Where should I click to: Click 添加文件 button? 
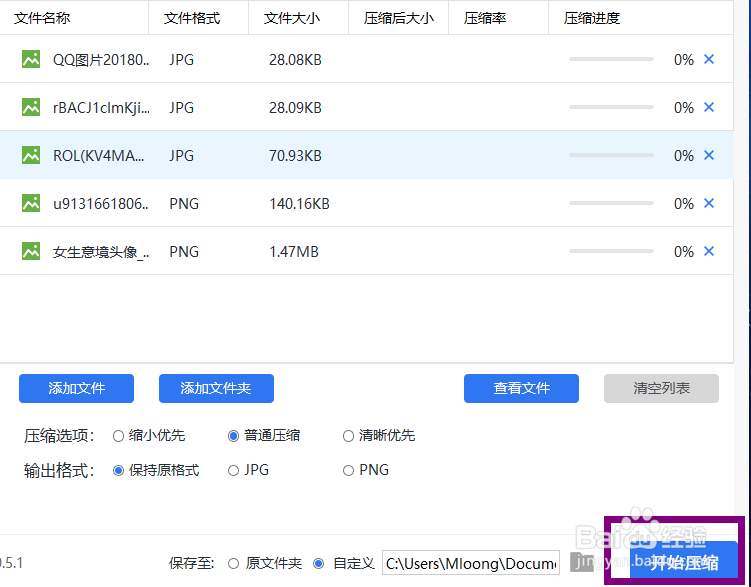(76, 388)
